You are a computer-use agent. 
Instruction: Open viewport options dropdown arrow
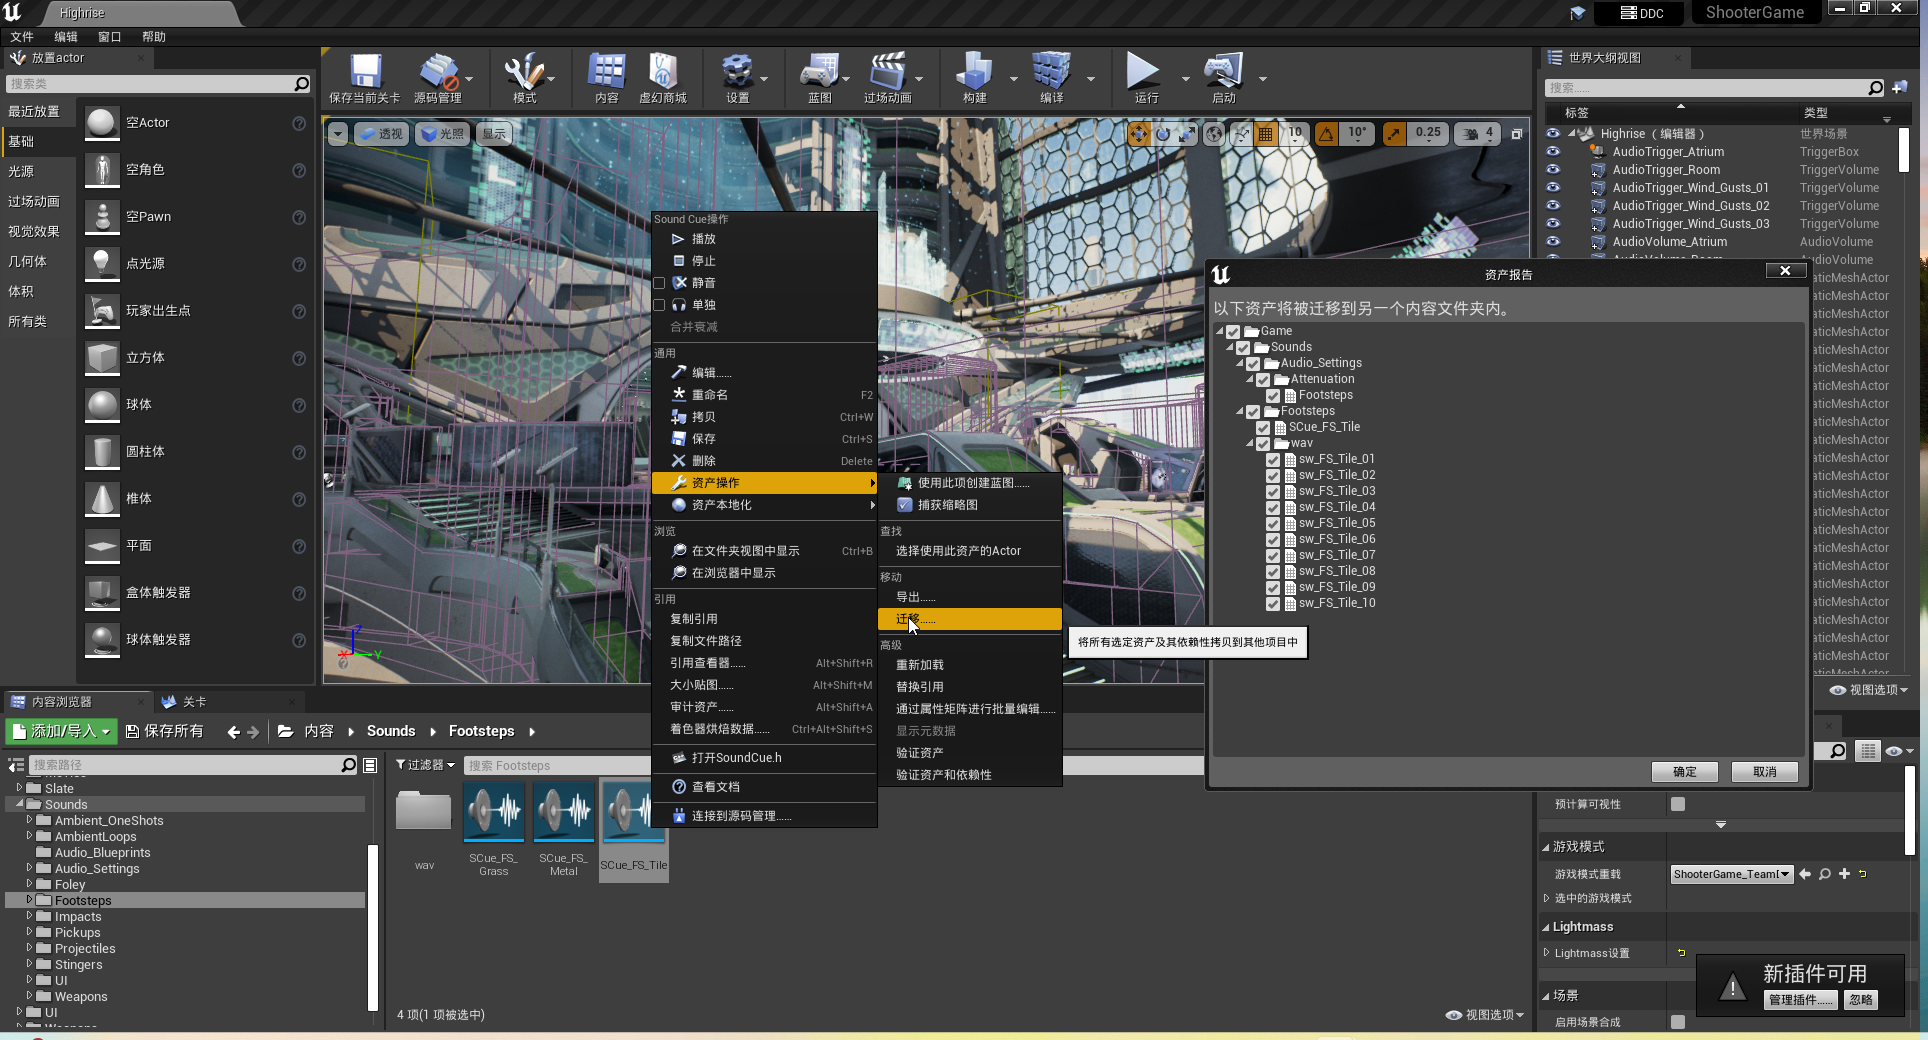(x=338, y=134)
